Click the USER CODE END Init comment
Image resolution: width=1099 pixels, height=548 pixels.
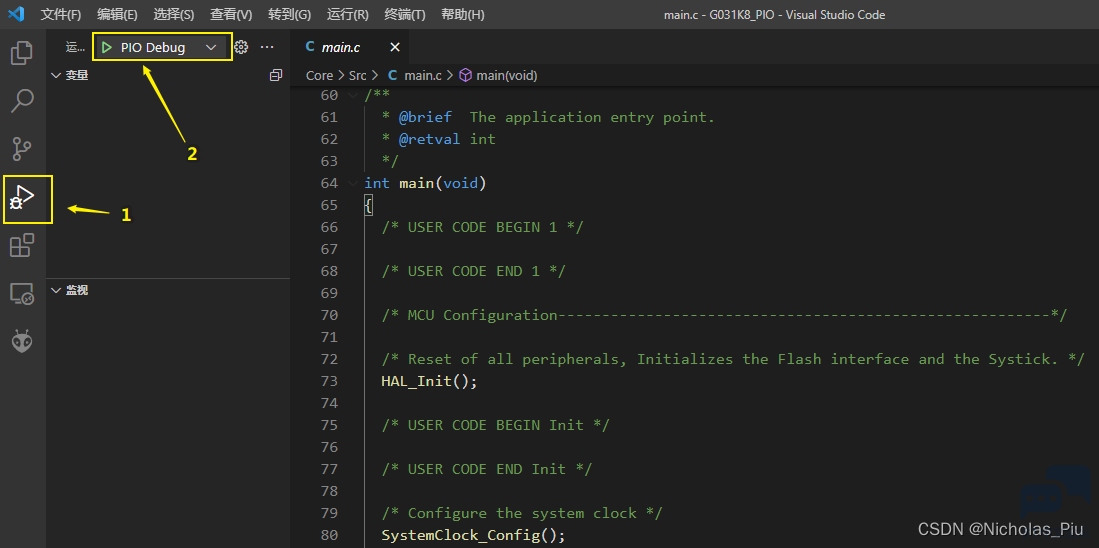click(x=486, y=469)
